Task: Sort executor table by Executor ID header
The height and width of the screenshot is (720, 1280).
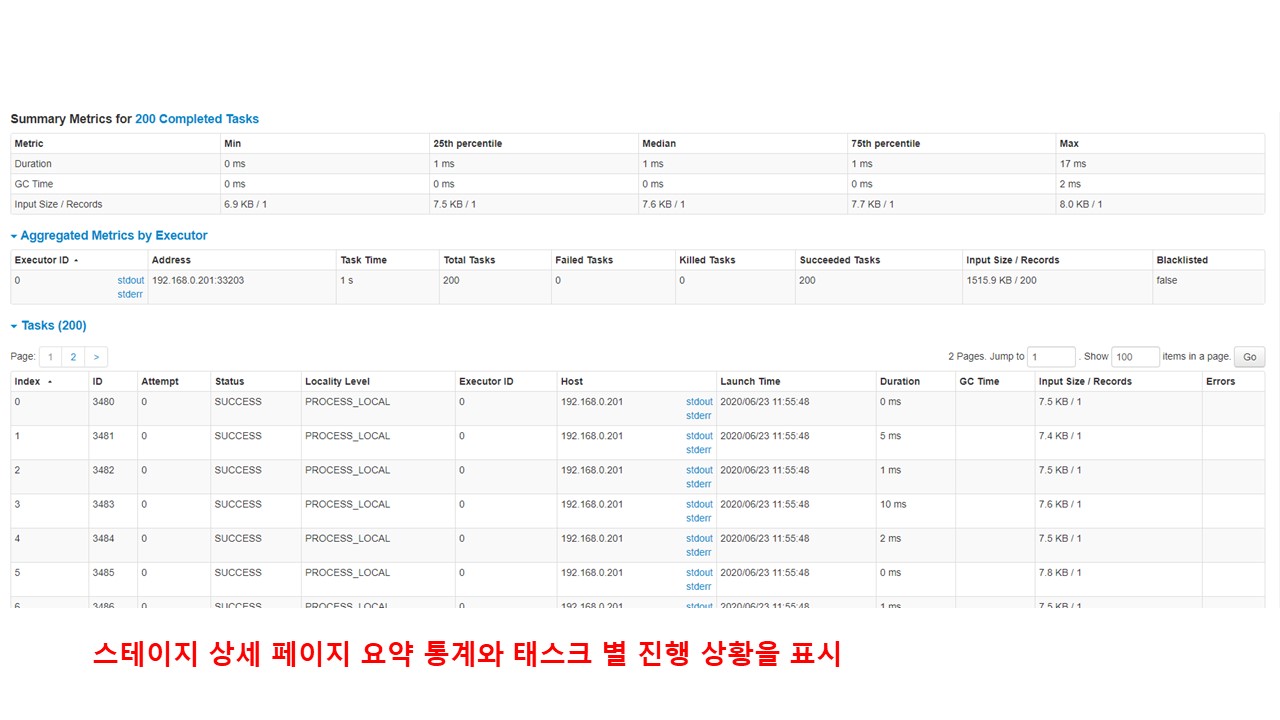Action: [79, 260]
